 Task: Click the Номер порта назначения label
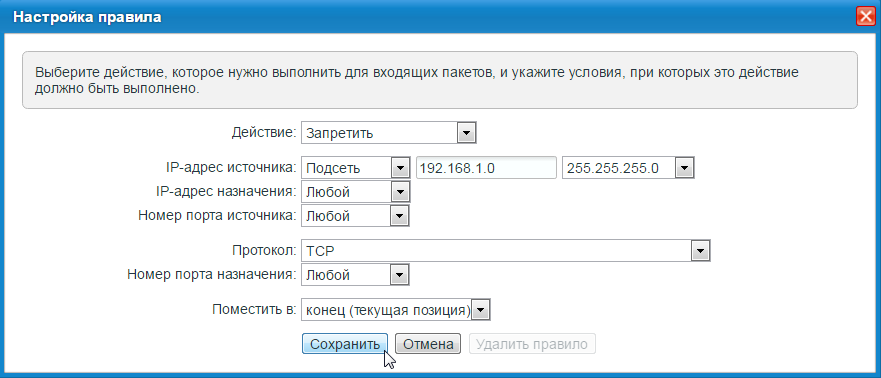pyautogui.click(x=212, y=275)
